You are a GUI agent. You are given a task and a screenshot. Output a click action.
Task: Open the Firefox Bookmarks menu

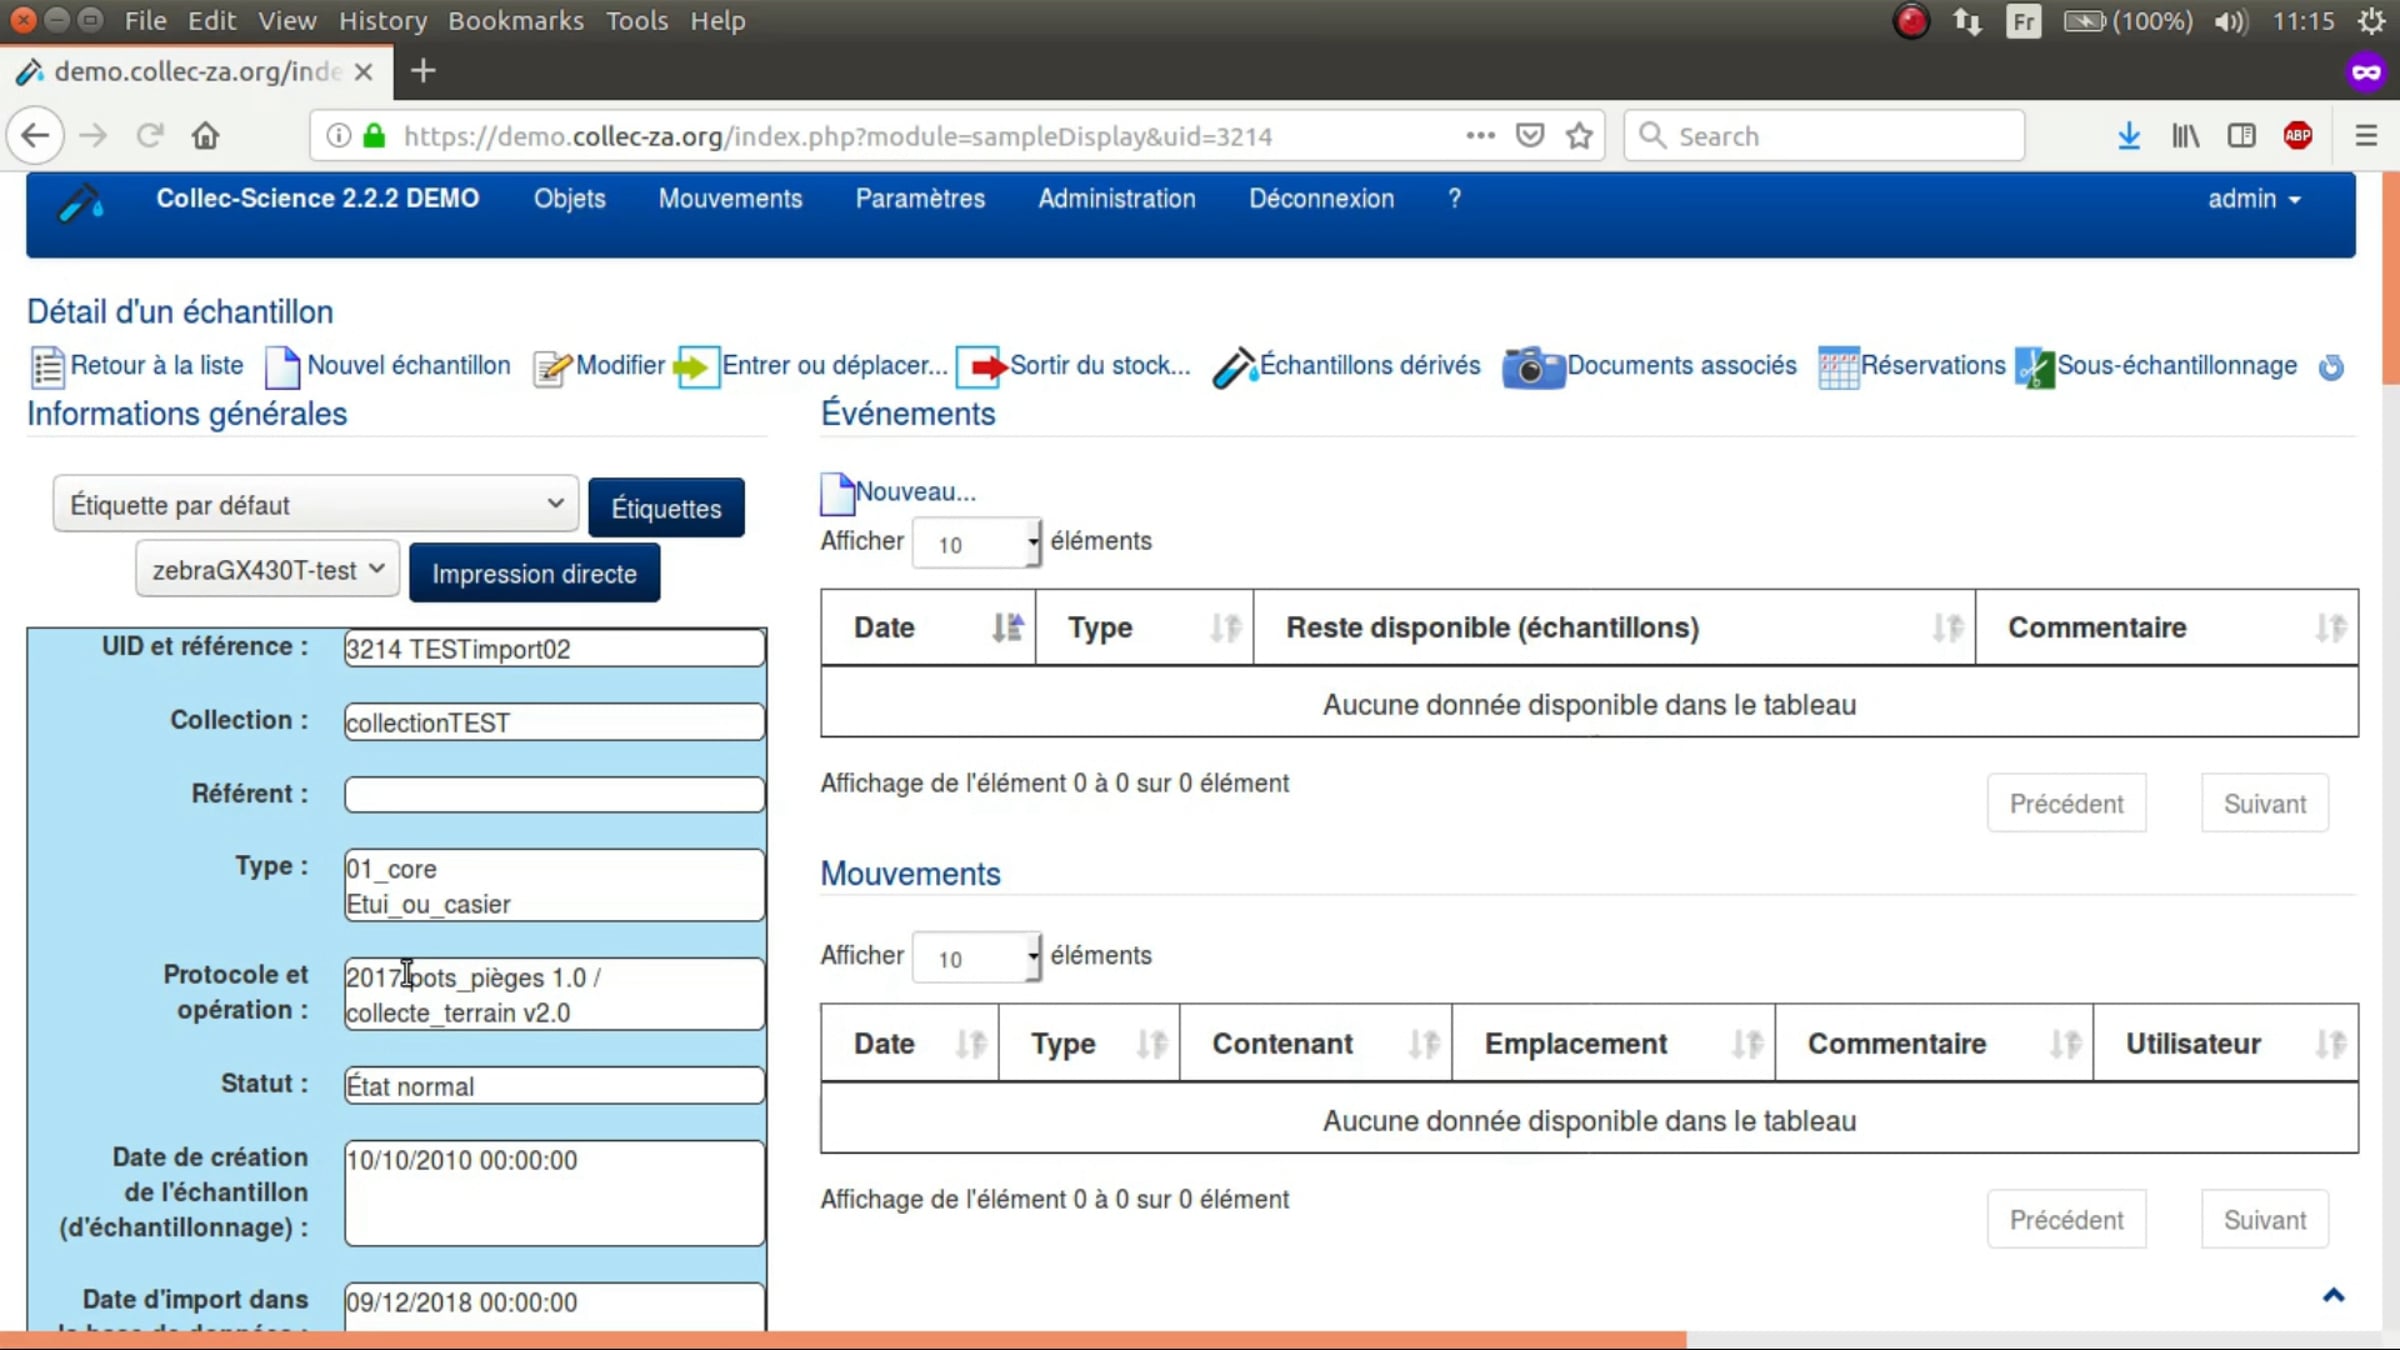coord(515,21)
